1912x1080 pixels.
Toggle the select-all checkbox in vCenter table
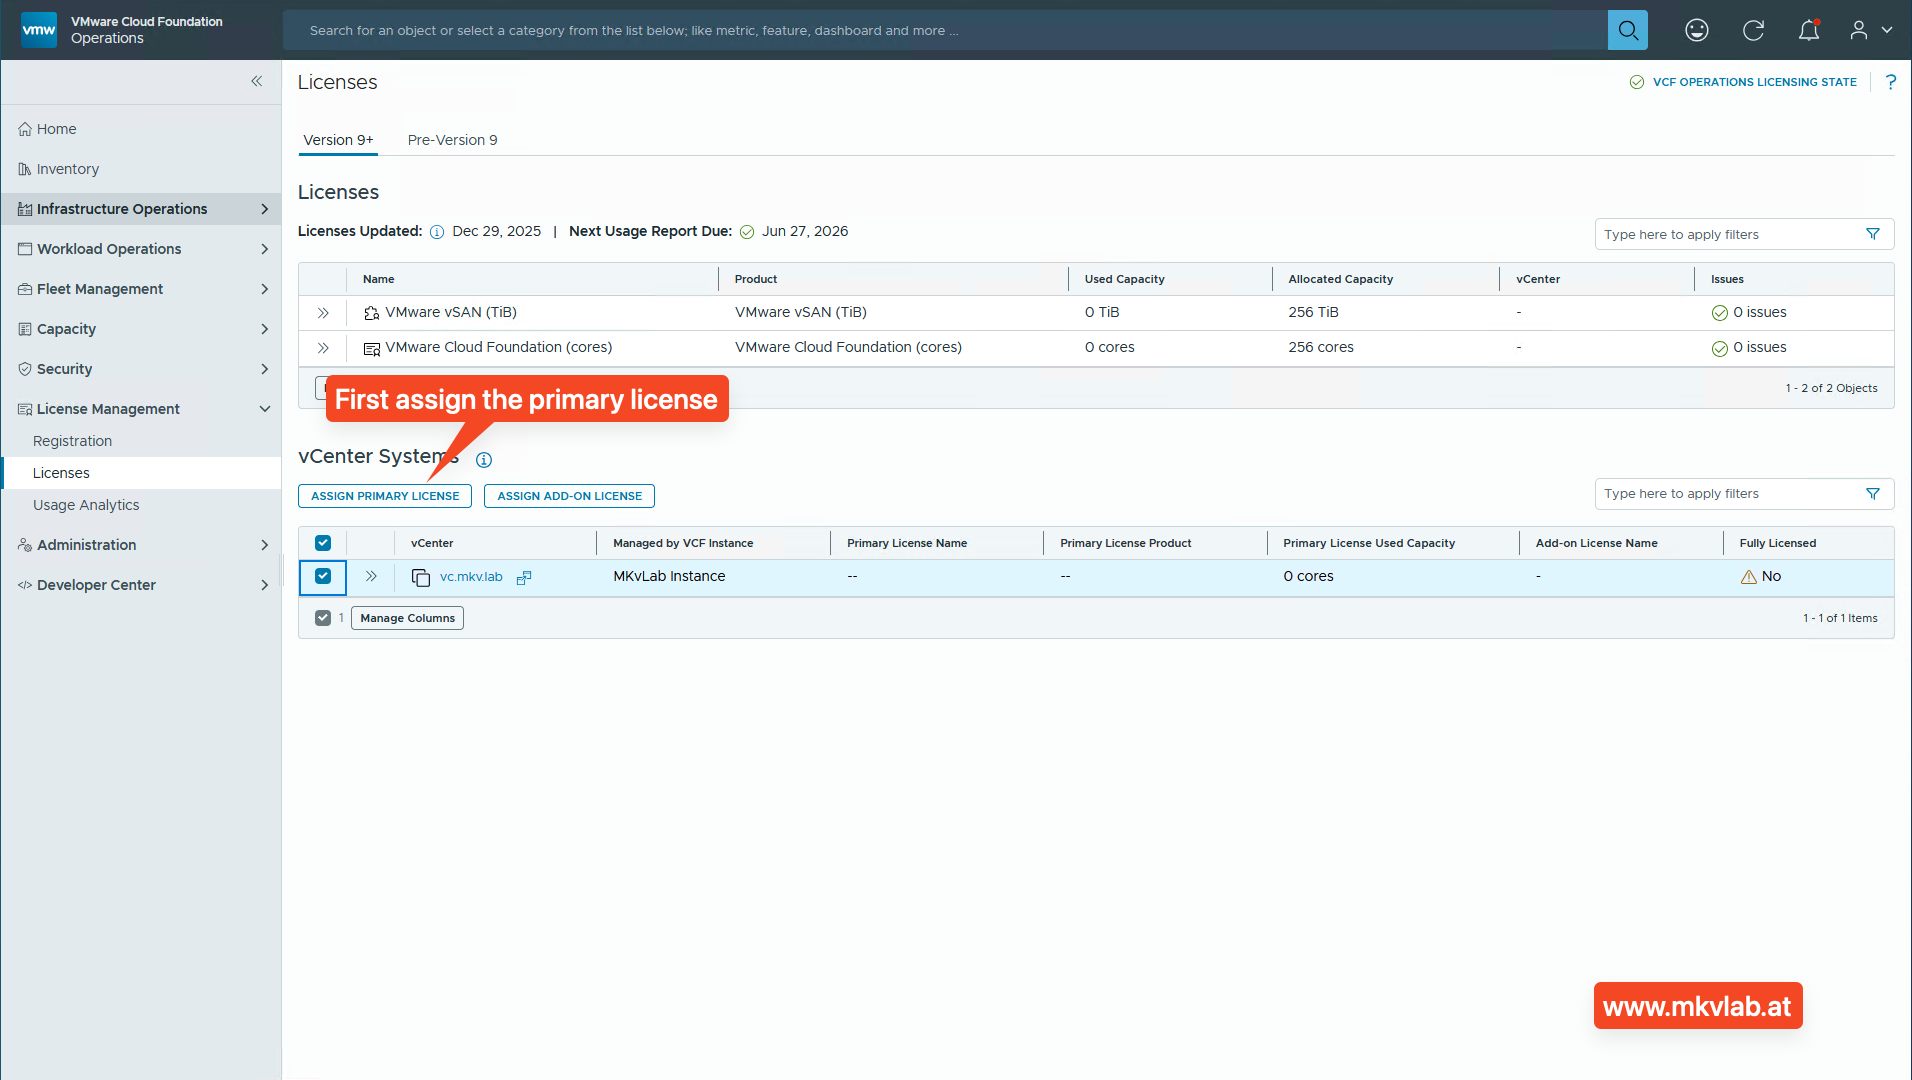322,542
